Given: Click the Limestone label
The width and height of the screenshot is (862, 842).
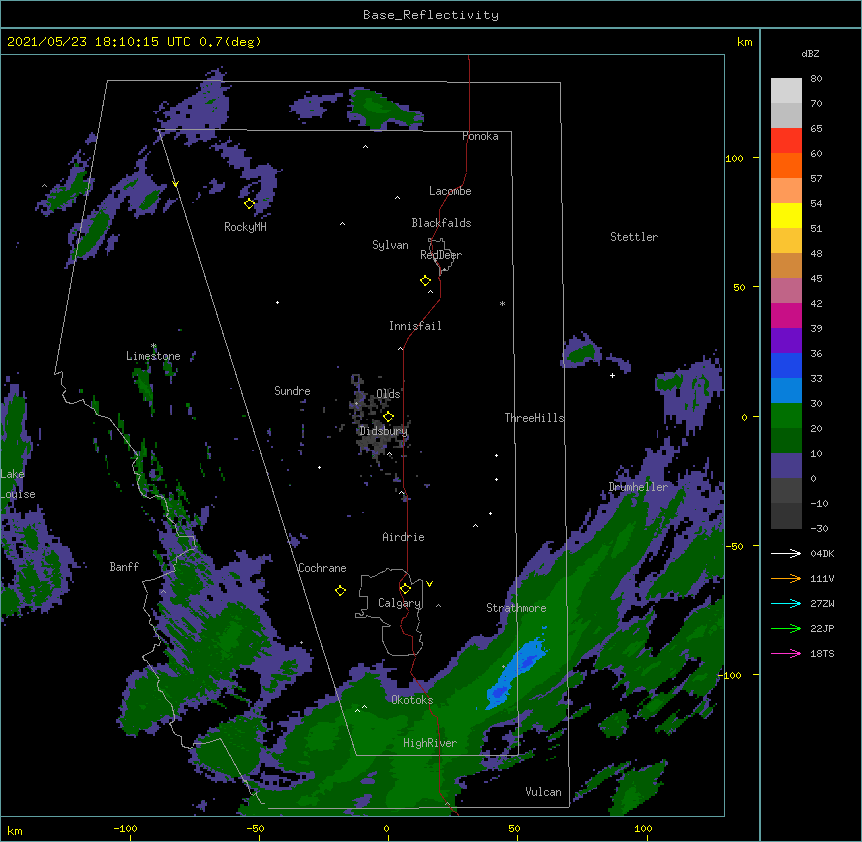Looking at the screenshot, I should 153,356.
